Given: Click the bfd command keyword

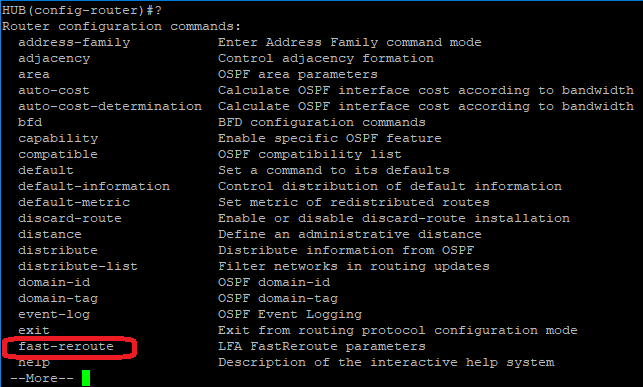Looking at the screenshot, I should [30, 122].
